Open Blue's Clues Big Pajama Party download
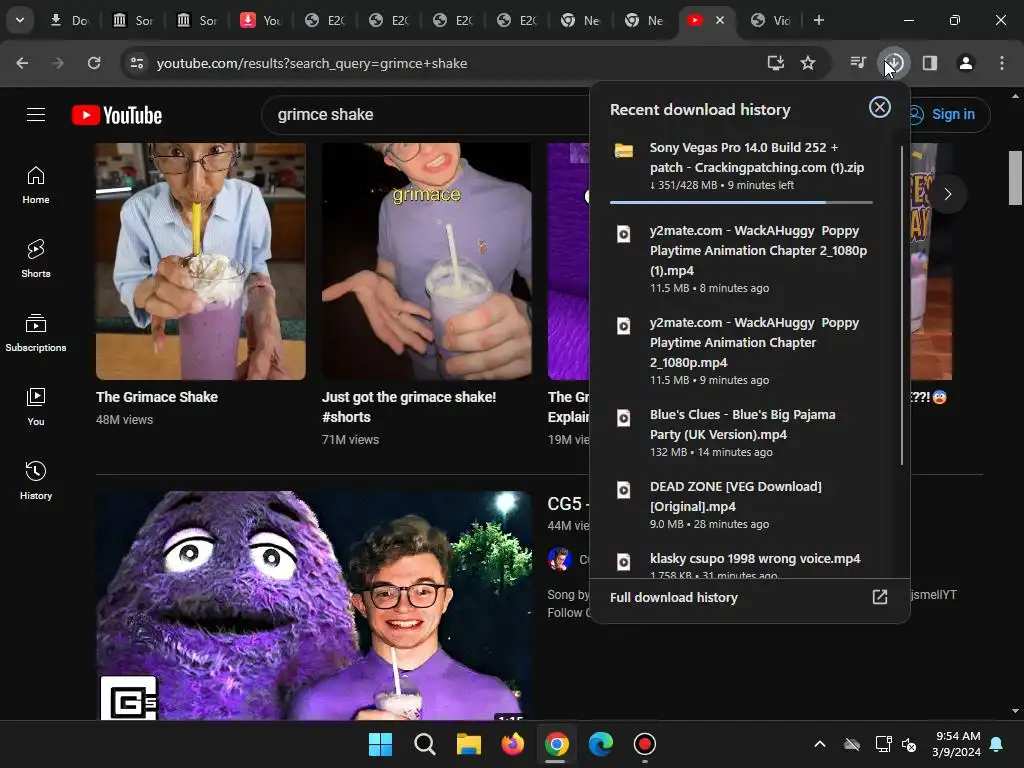 [x=741, y=432]
